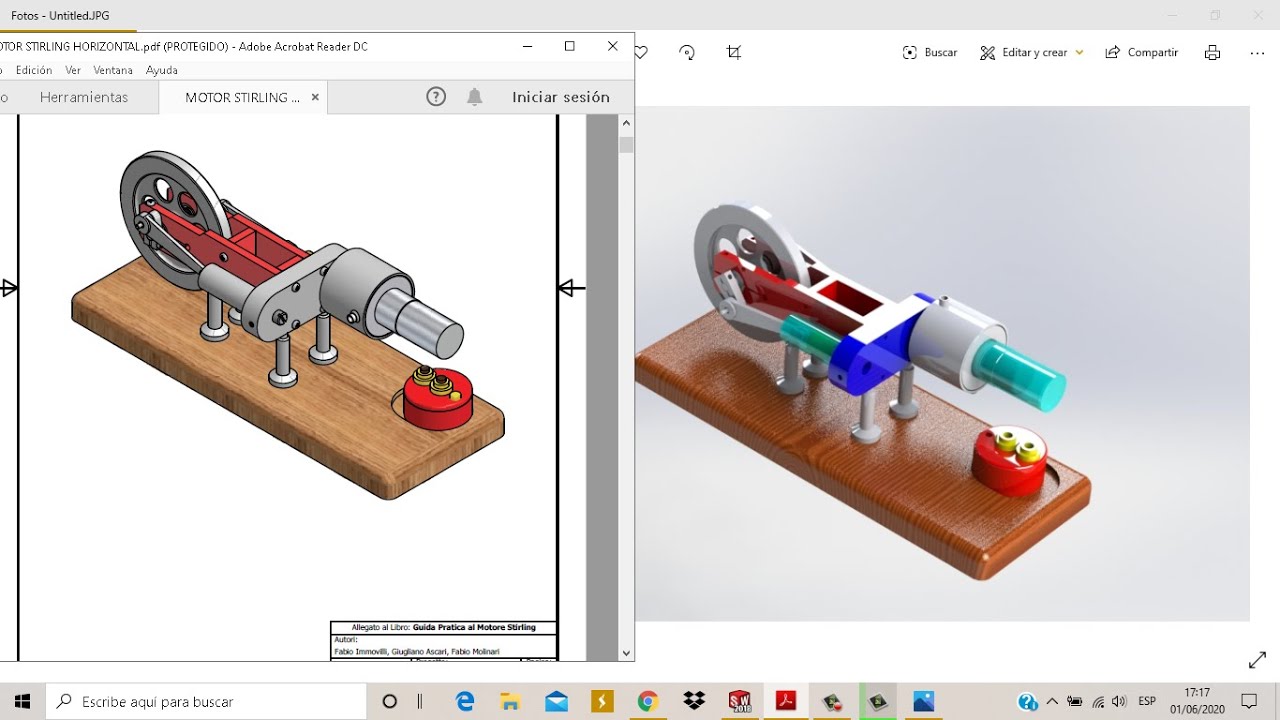Switch to Adobe Acrobat Reader on taskbar
The width and height of the screenshot is (1280, 720).
[x=786, y=701]
